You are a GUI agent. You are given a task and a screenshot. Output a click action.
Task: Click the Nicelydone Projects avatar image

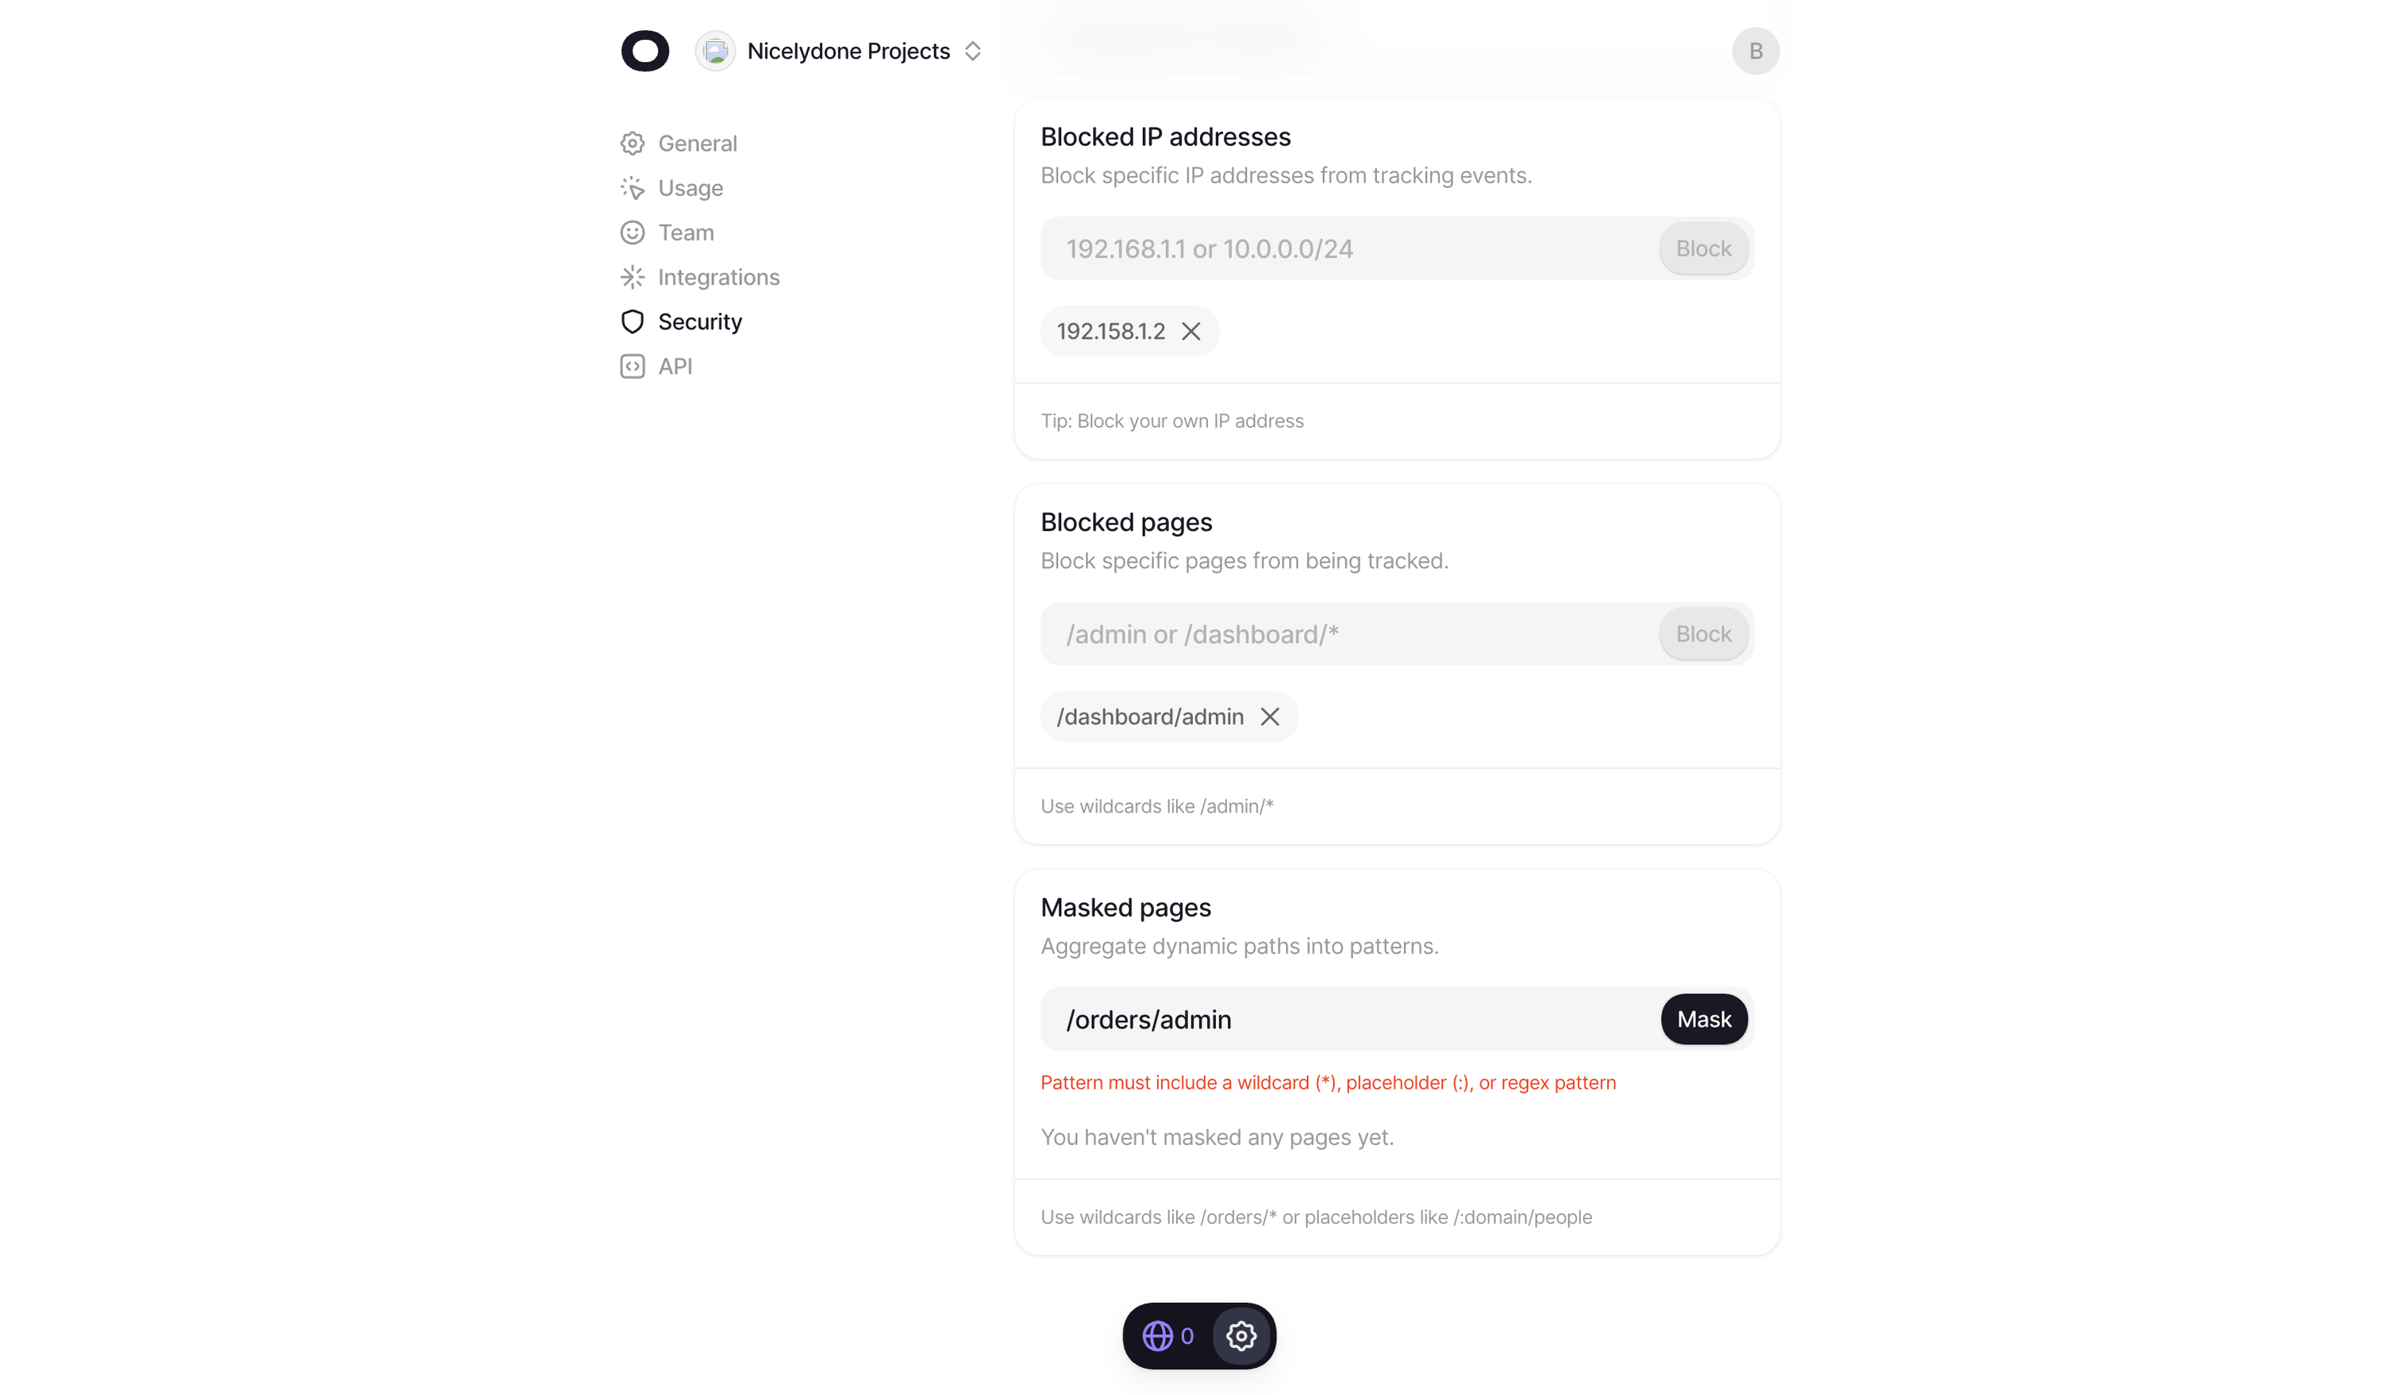click(x=715, y=51)
